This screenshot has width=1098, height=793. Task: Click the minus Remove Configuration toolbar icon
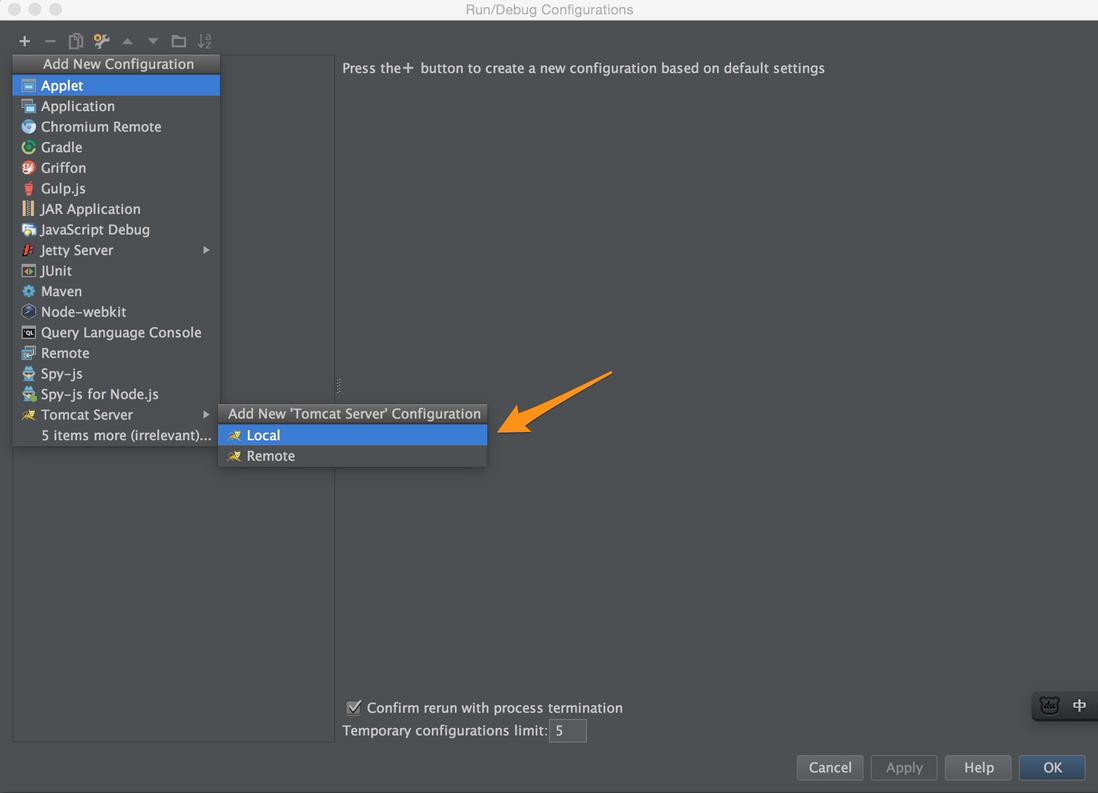pos(50,41)
